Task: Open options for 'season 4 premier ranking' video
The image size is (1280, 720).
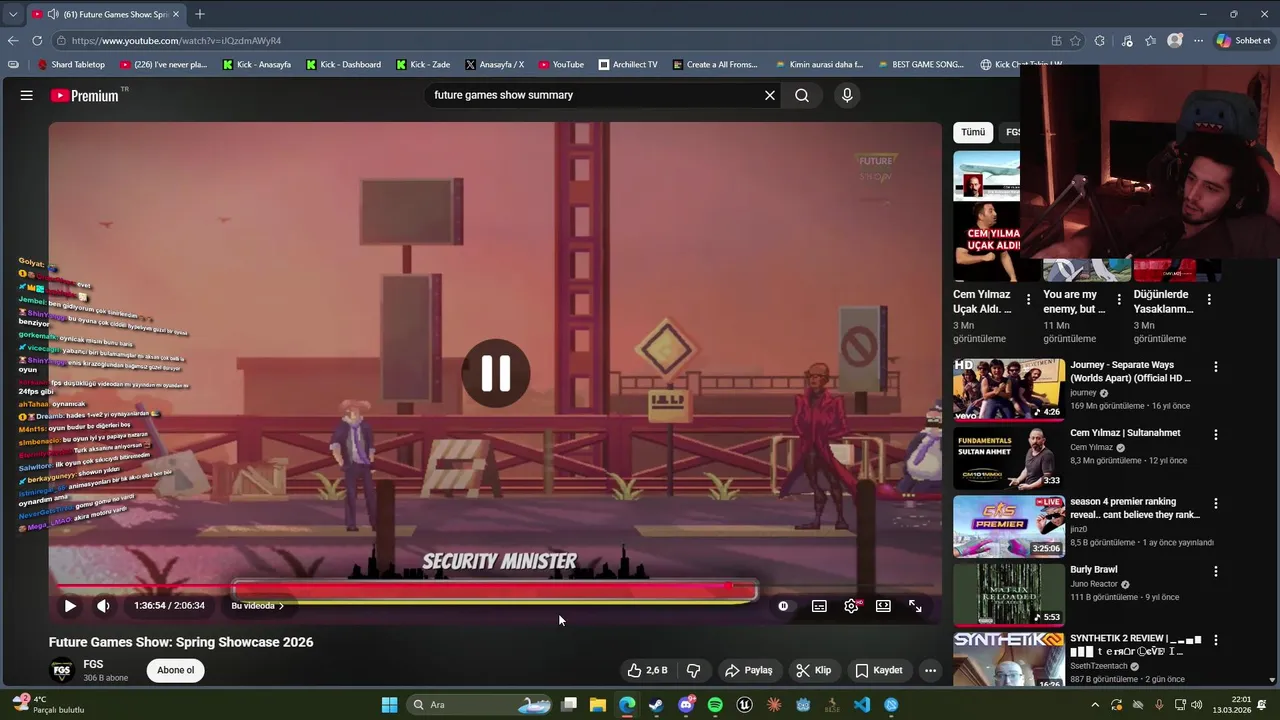Action: coord(1216,503)
